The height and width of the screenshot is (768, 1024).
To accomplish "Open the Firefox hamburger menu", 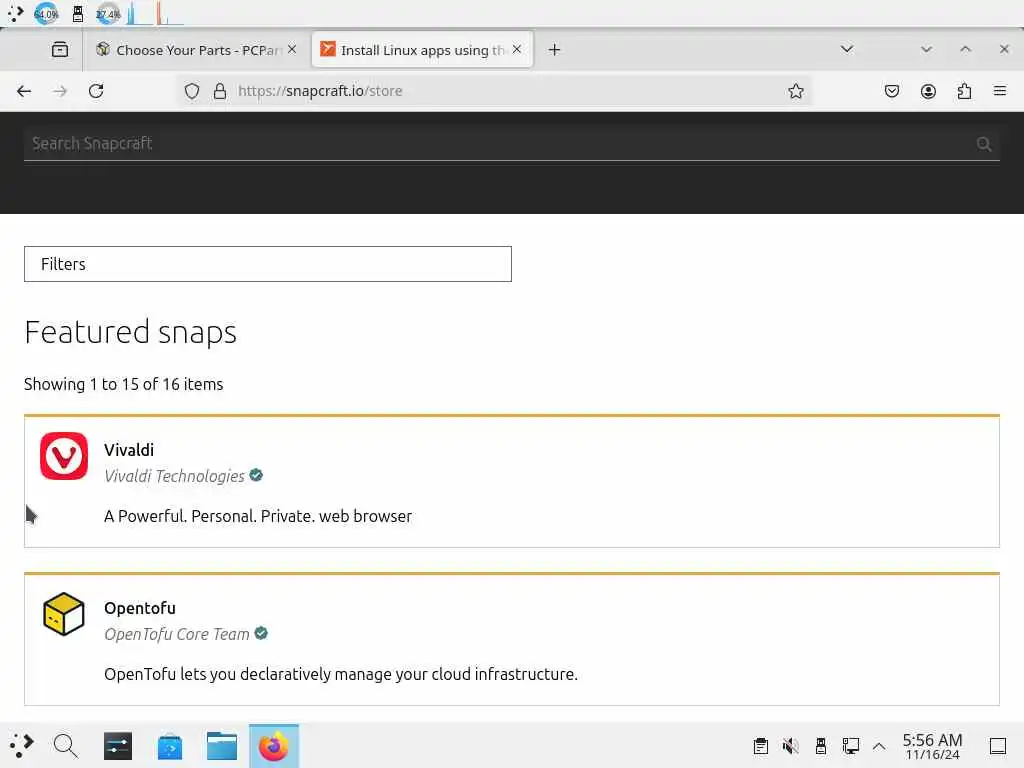I will point(1000,91).
